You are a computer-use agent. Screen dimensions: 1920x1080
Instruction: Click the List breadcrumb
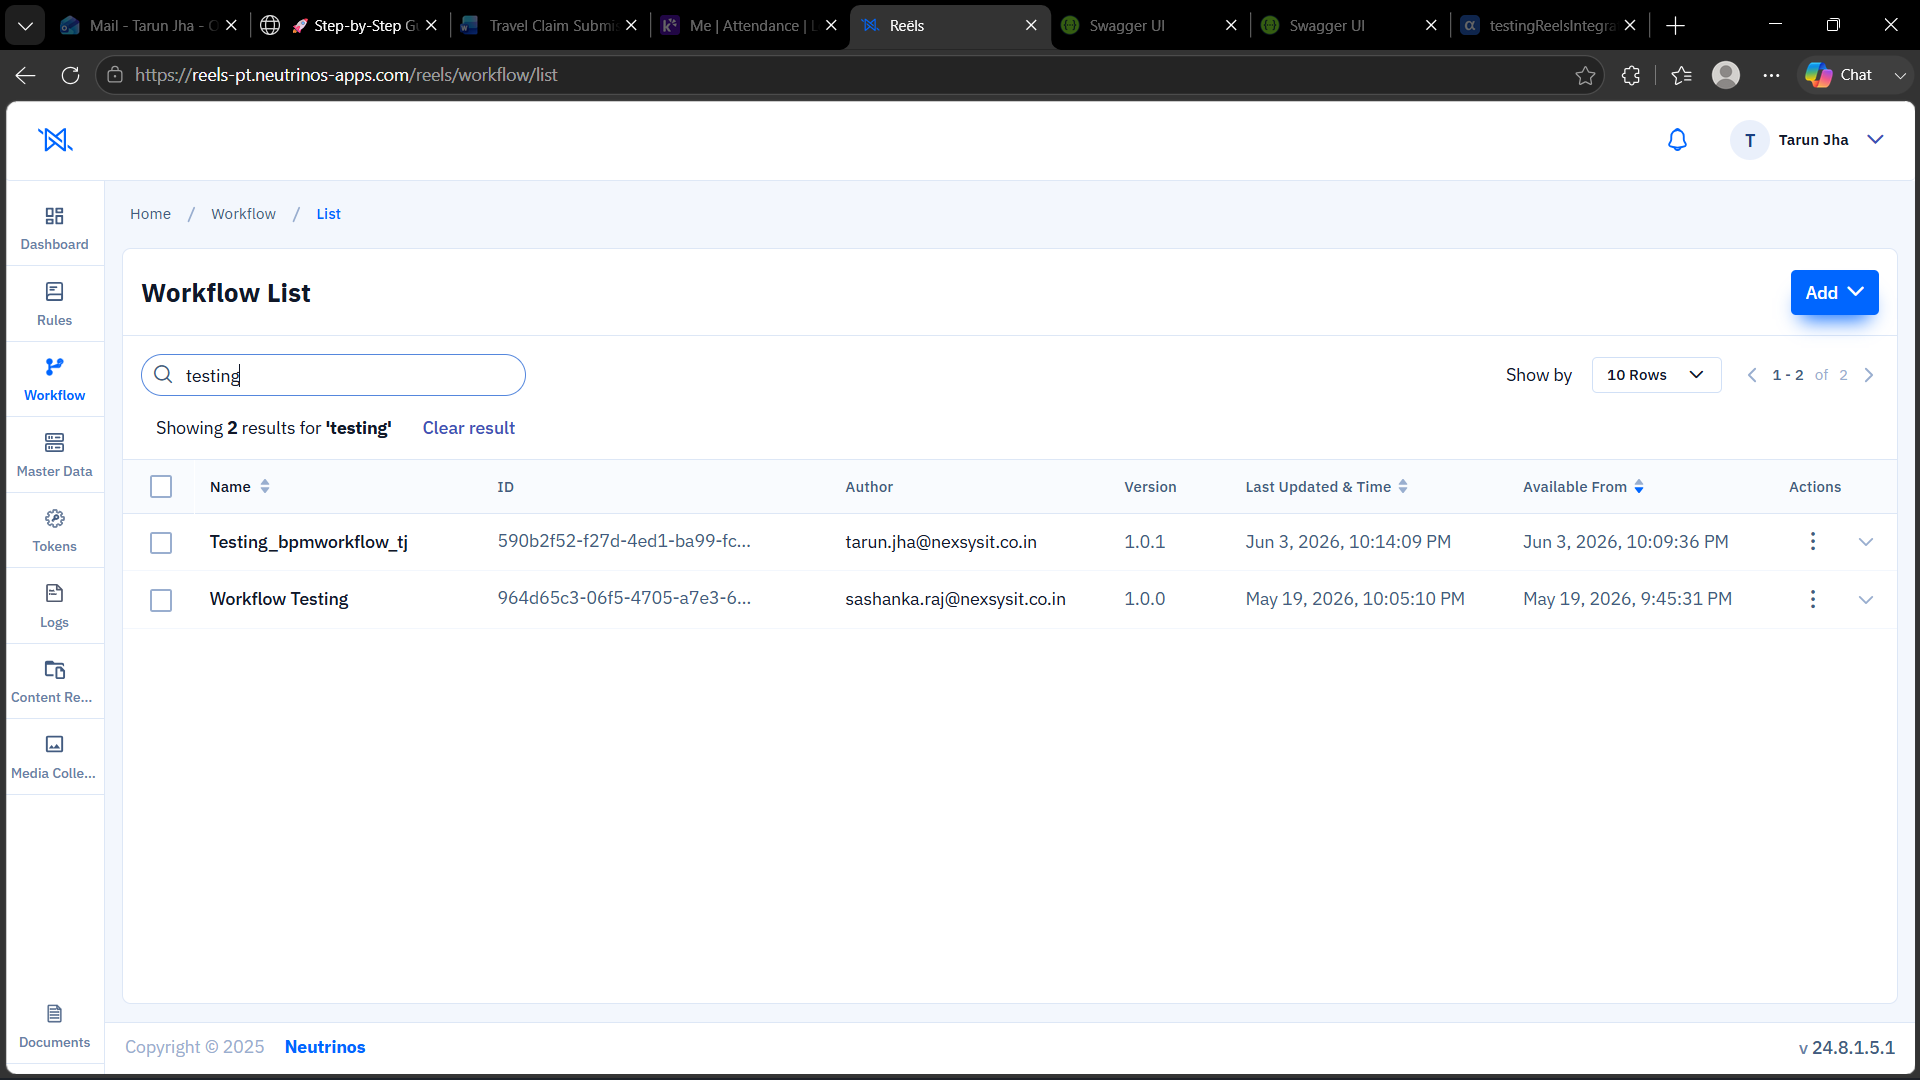[x=328, y=214]
